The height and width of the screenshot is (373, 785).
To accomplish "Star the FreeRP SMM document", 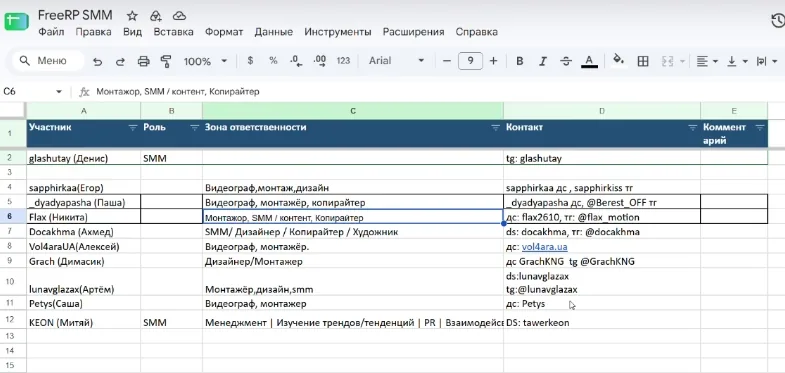I will 132,16.
